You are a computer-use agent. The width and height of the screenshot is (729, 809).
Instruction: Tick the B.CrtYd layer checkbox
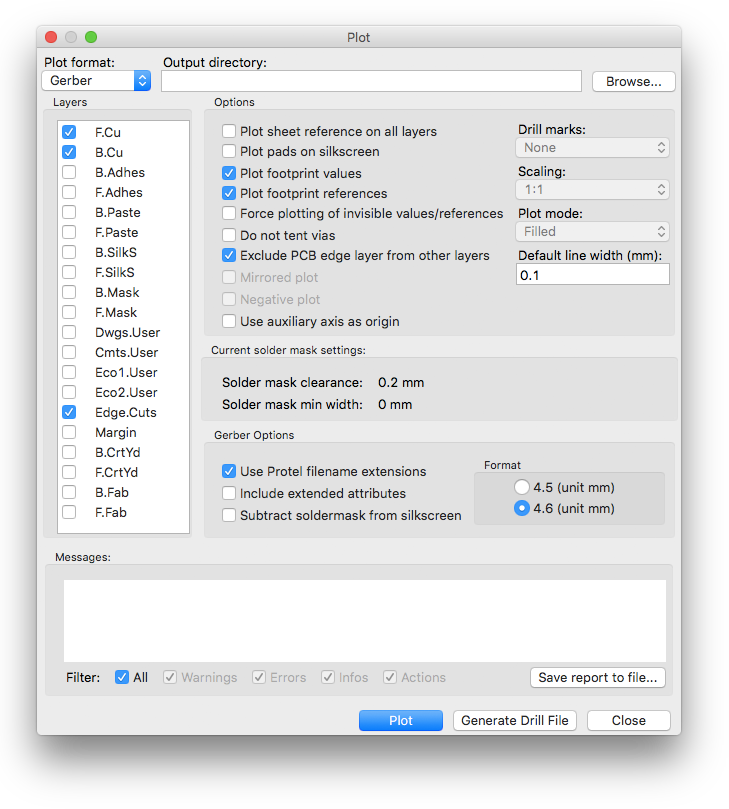[69, 452]
